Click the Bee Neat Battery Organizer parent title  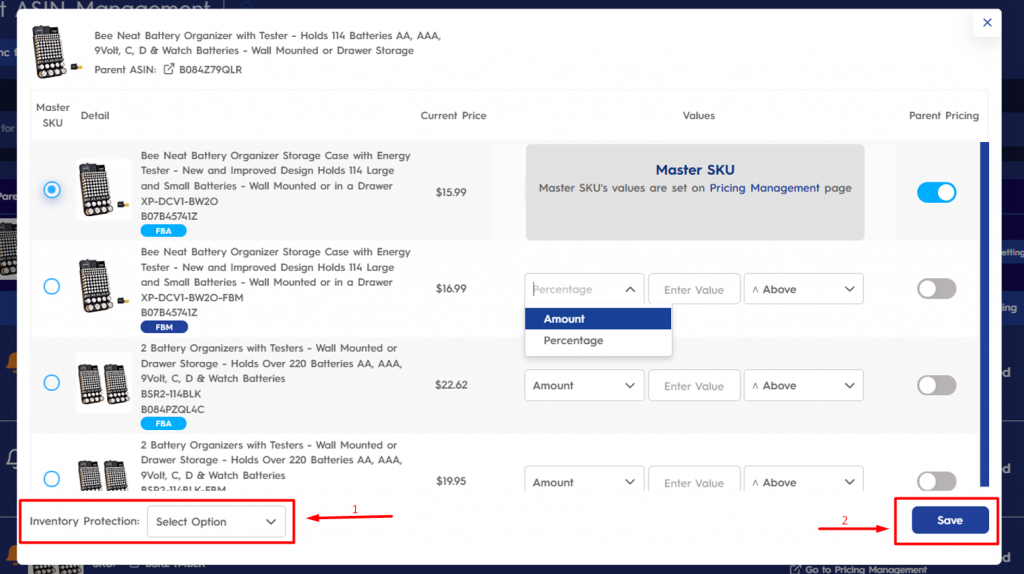268,43
